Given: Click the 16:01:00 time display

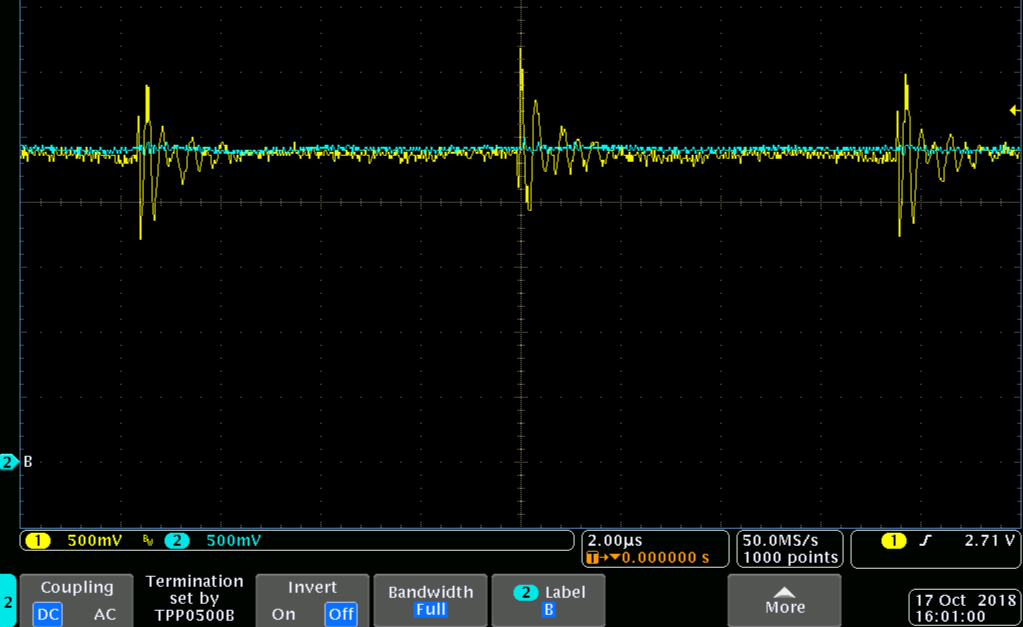Looking at the screenshot, I should [950, 617].
